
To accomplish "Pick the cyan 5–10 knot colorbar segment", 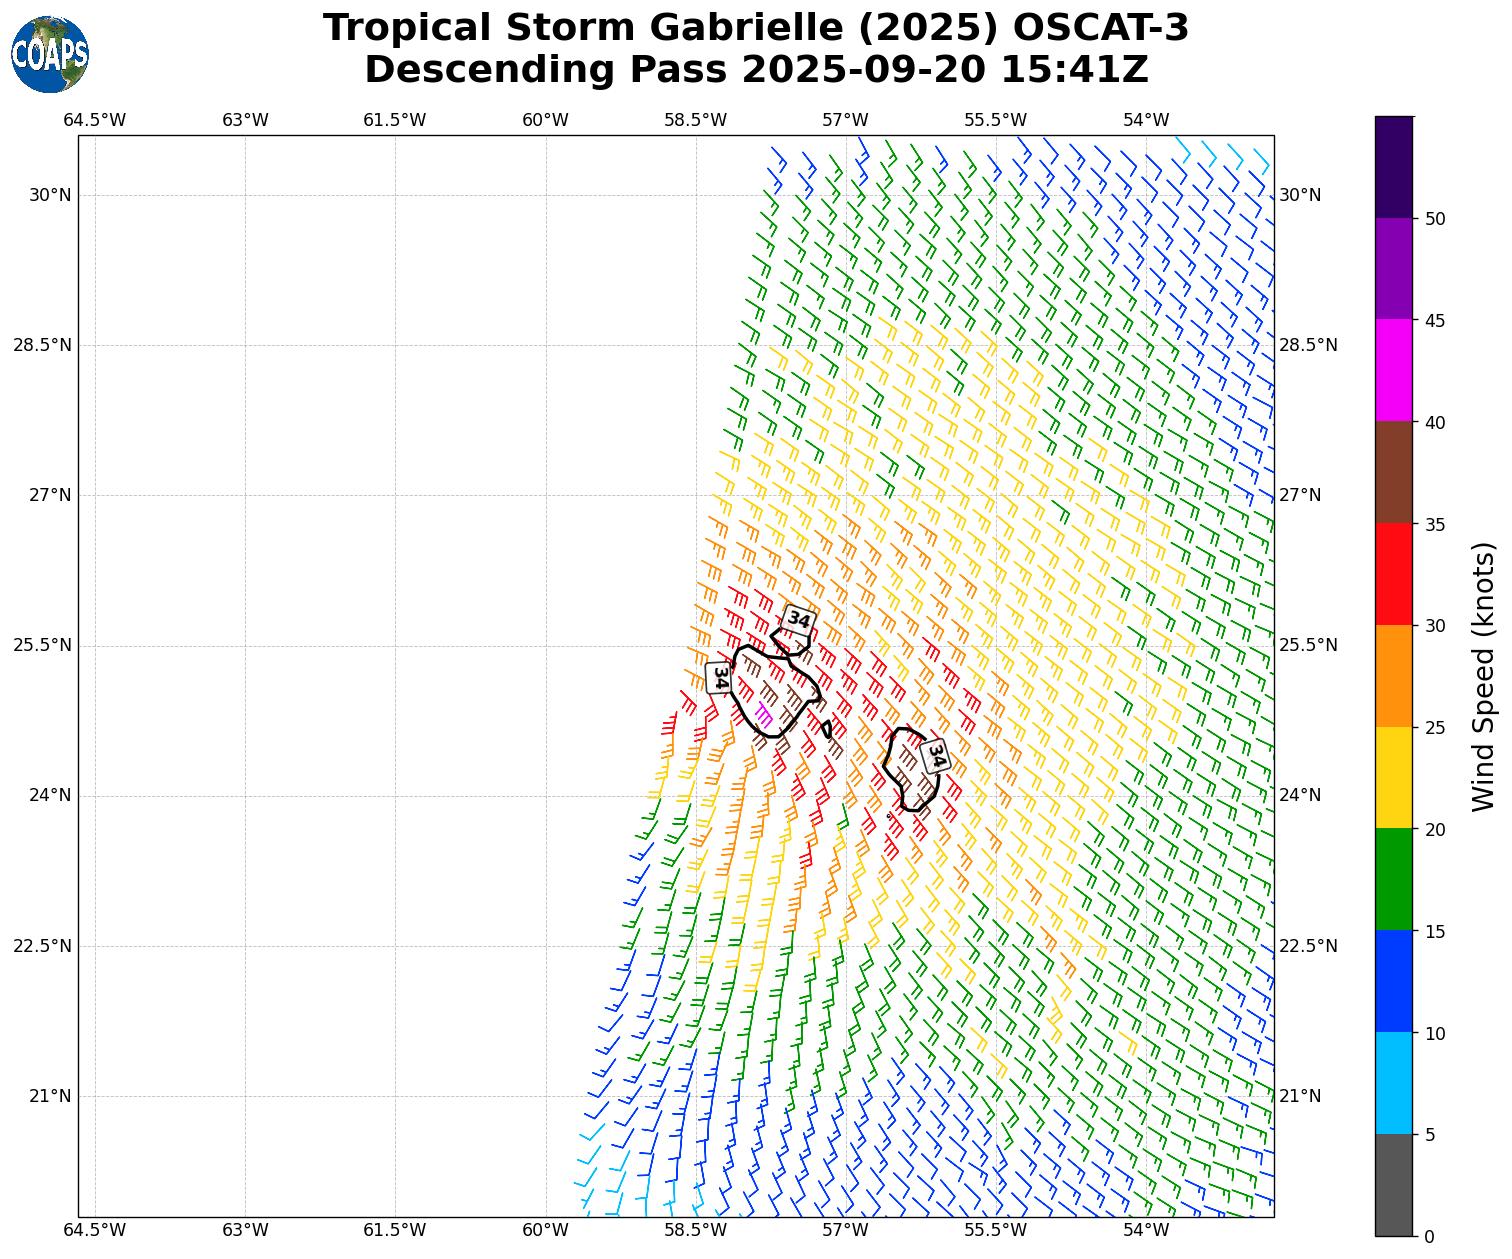I will [1393, 1083].
